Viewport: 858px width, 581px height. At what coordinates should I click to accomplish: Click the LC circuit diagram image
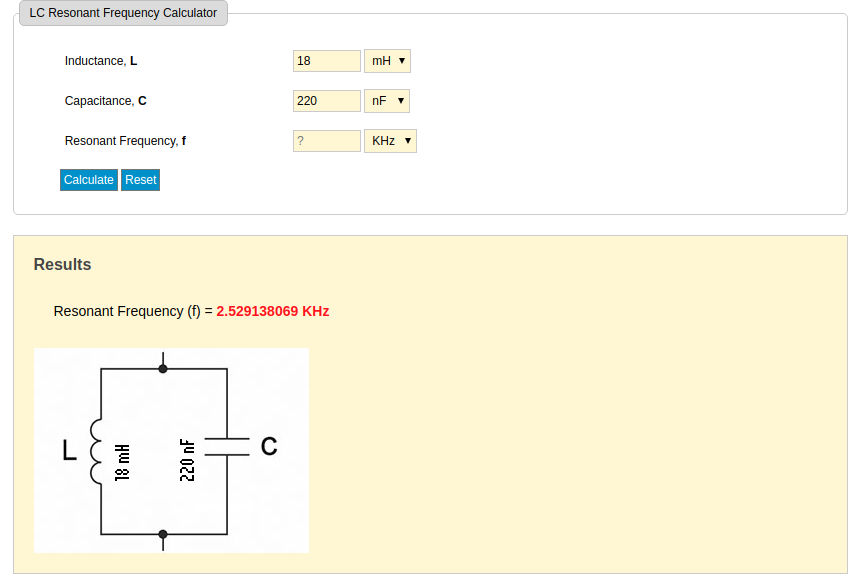[x=171, y=450]
